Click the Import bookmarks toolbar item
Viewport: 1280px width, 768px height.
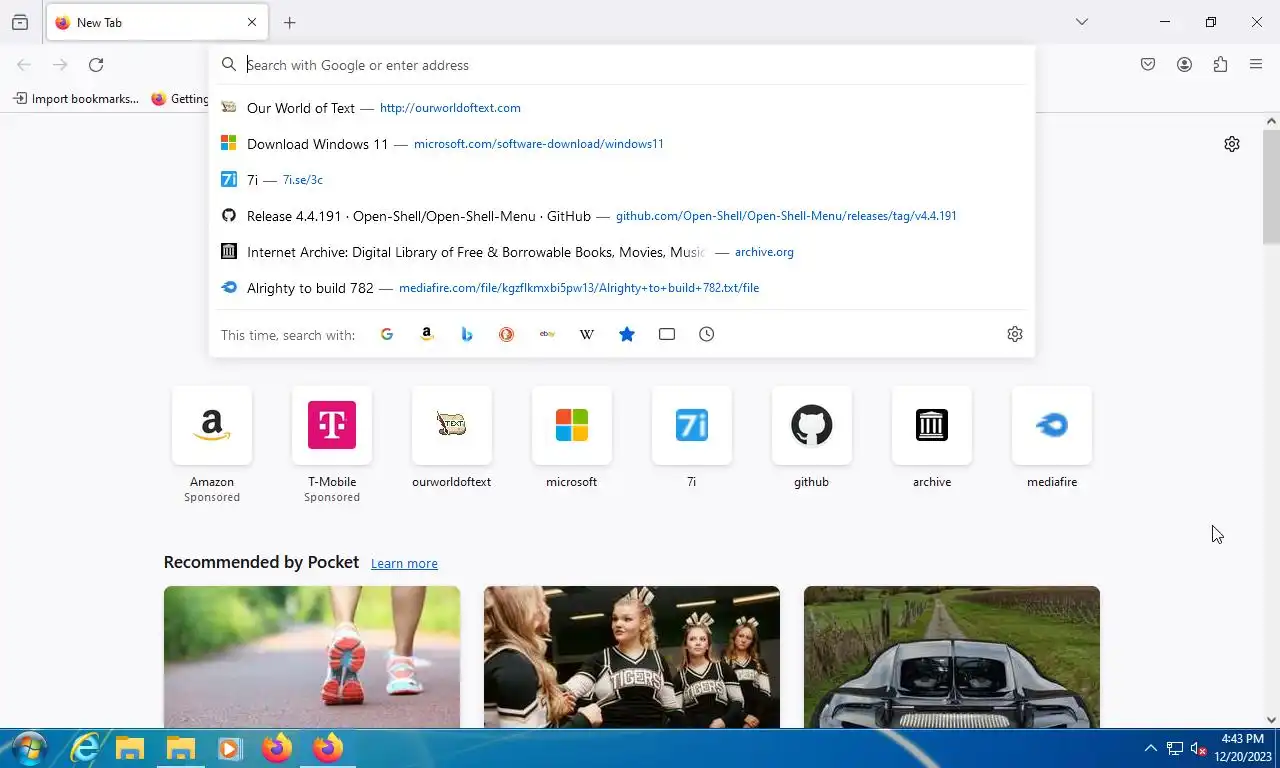pyautogui.click(x=76, y=99)
